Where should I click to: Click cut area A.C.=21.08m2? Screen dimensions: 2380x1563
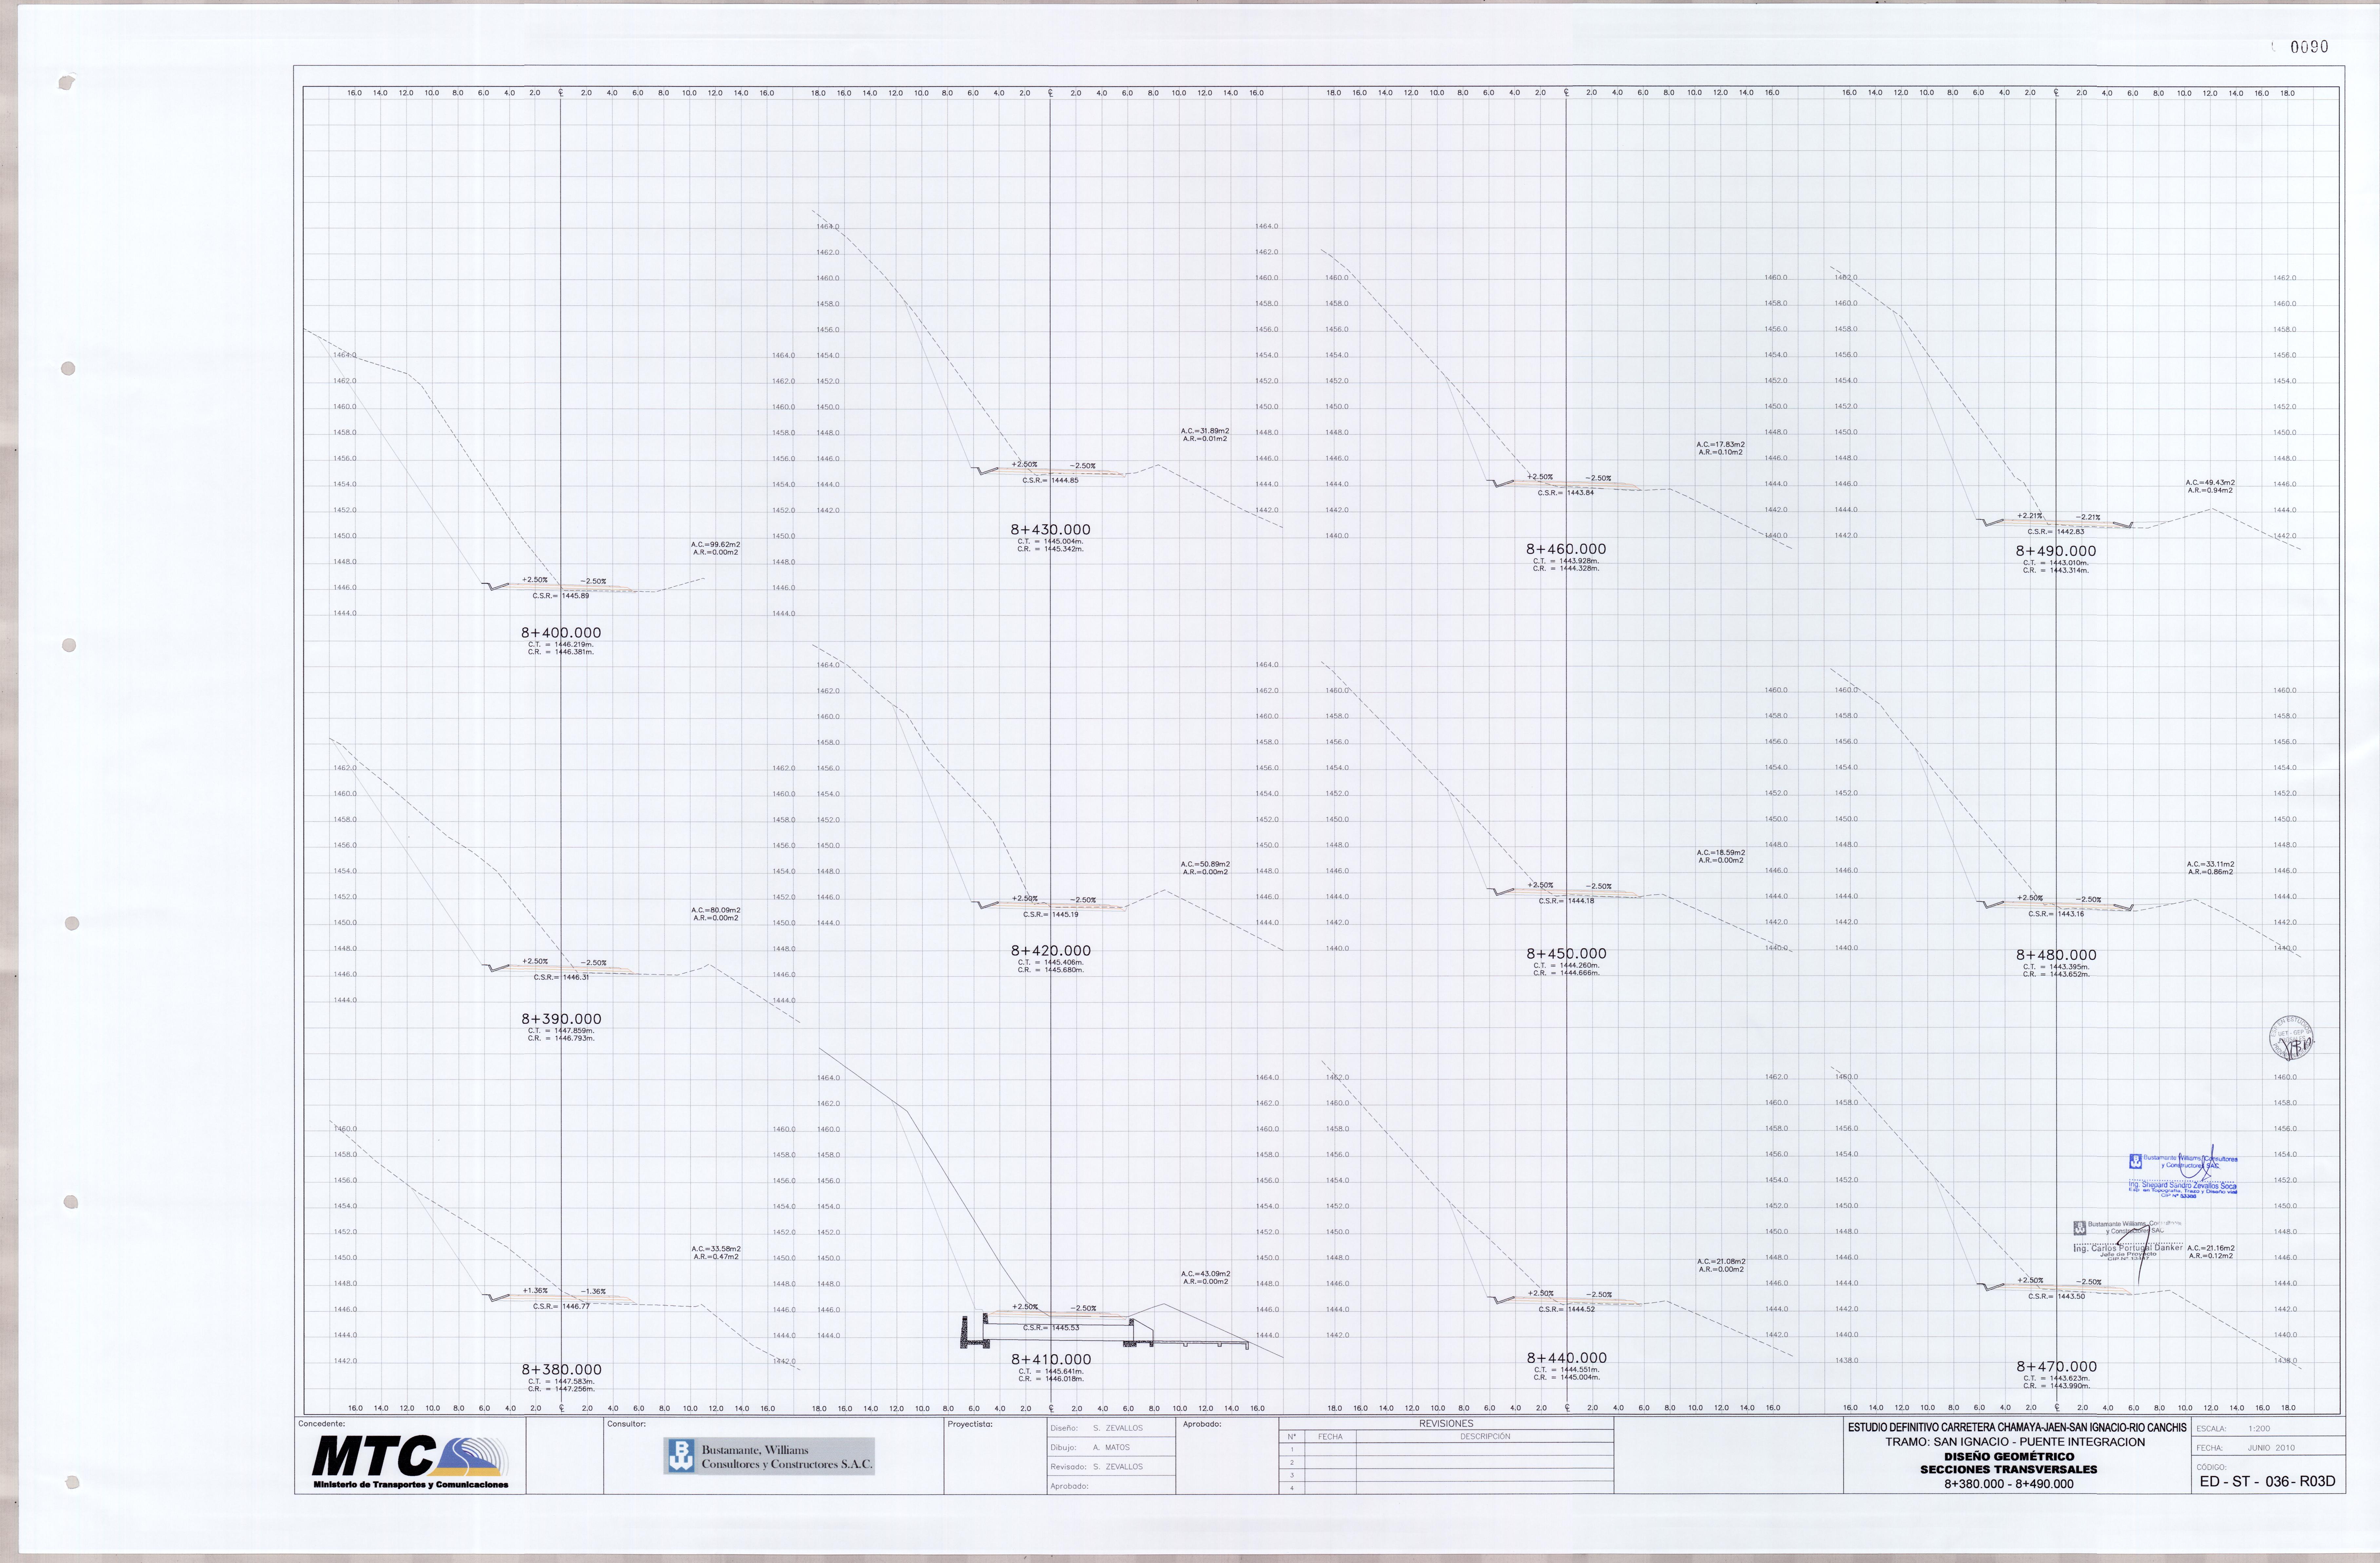click(1721, 1262)
